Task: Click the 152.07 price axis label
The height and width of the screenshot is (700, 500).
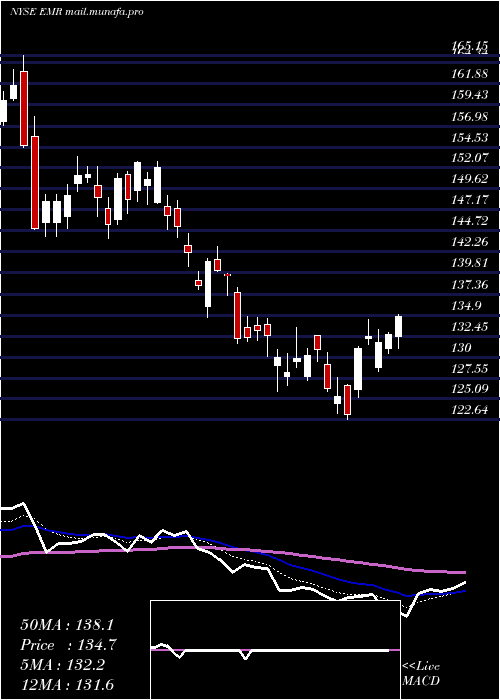Action: pyautogui.click(x=469, y=158)
